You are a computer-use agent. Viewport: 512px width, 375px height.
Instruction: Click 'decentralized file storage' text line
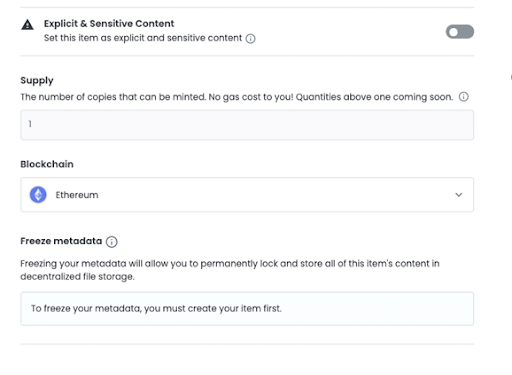[77, 277]
